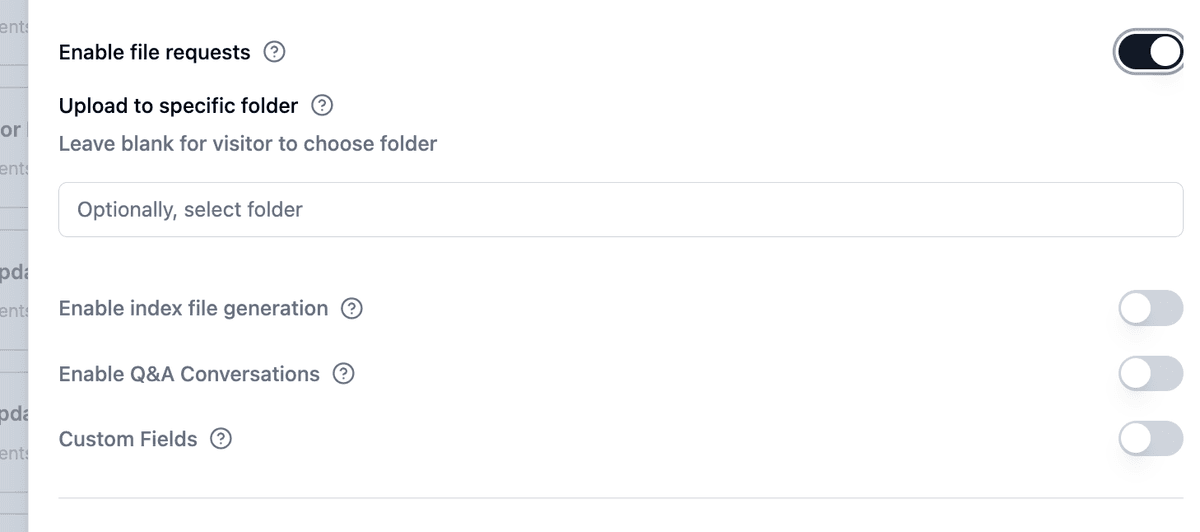Viewport: 1200px width, 532px height.
Task: Show help for Enable Q&A Conversations
Action: pos(343,374)
